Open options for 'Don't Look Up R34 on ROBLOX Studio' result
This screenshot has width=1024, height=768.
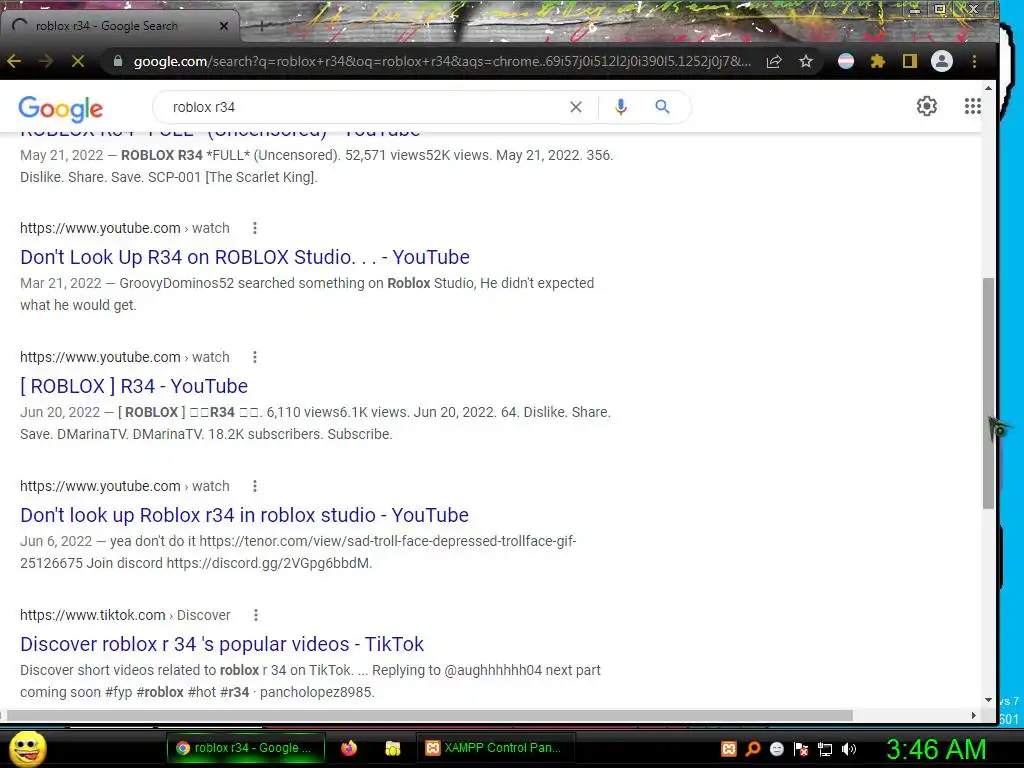click(x=255, y=228)
